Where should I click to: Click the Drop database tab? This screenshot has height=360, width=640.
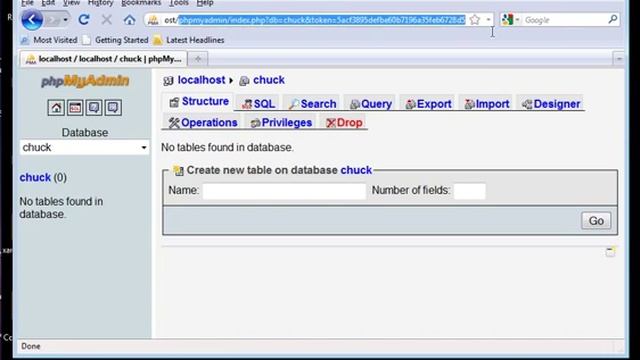[x=344, y=123]
